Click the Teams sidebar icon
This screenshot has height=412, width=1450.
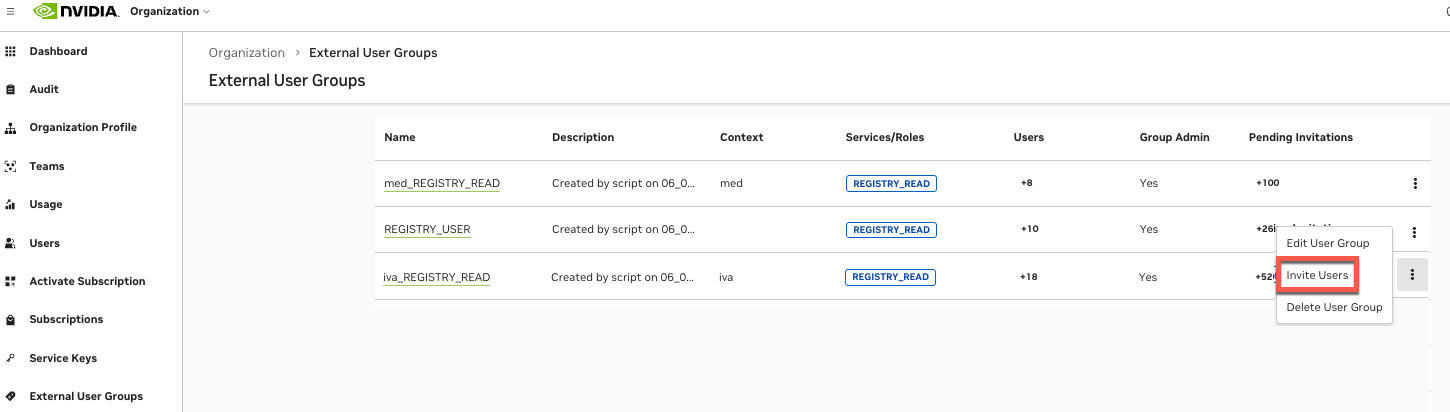11,166
